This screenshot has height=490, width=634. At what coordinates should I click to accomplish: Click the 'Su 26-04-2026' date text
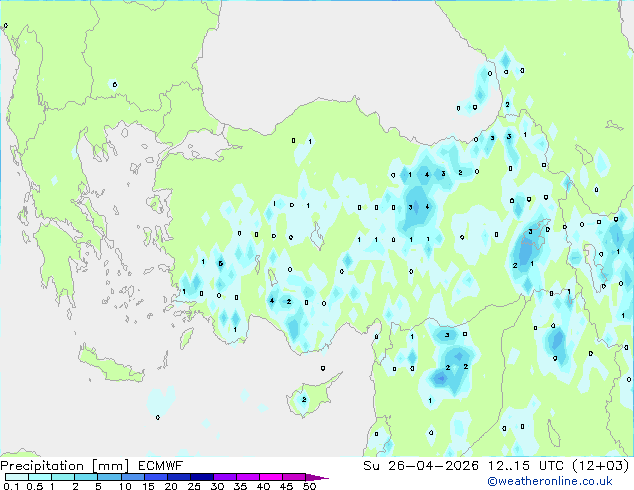click(x=421, y=466)
